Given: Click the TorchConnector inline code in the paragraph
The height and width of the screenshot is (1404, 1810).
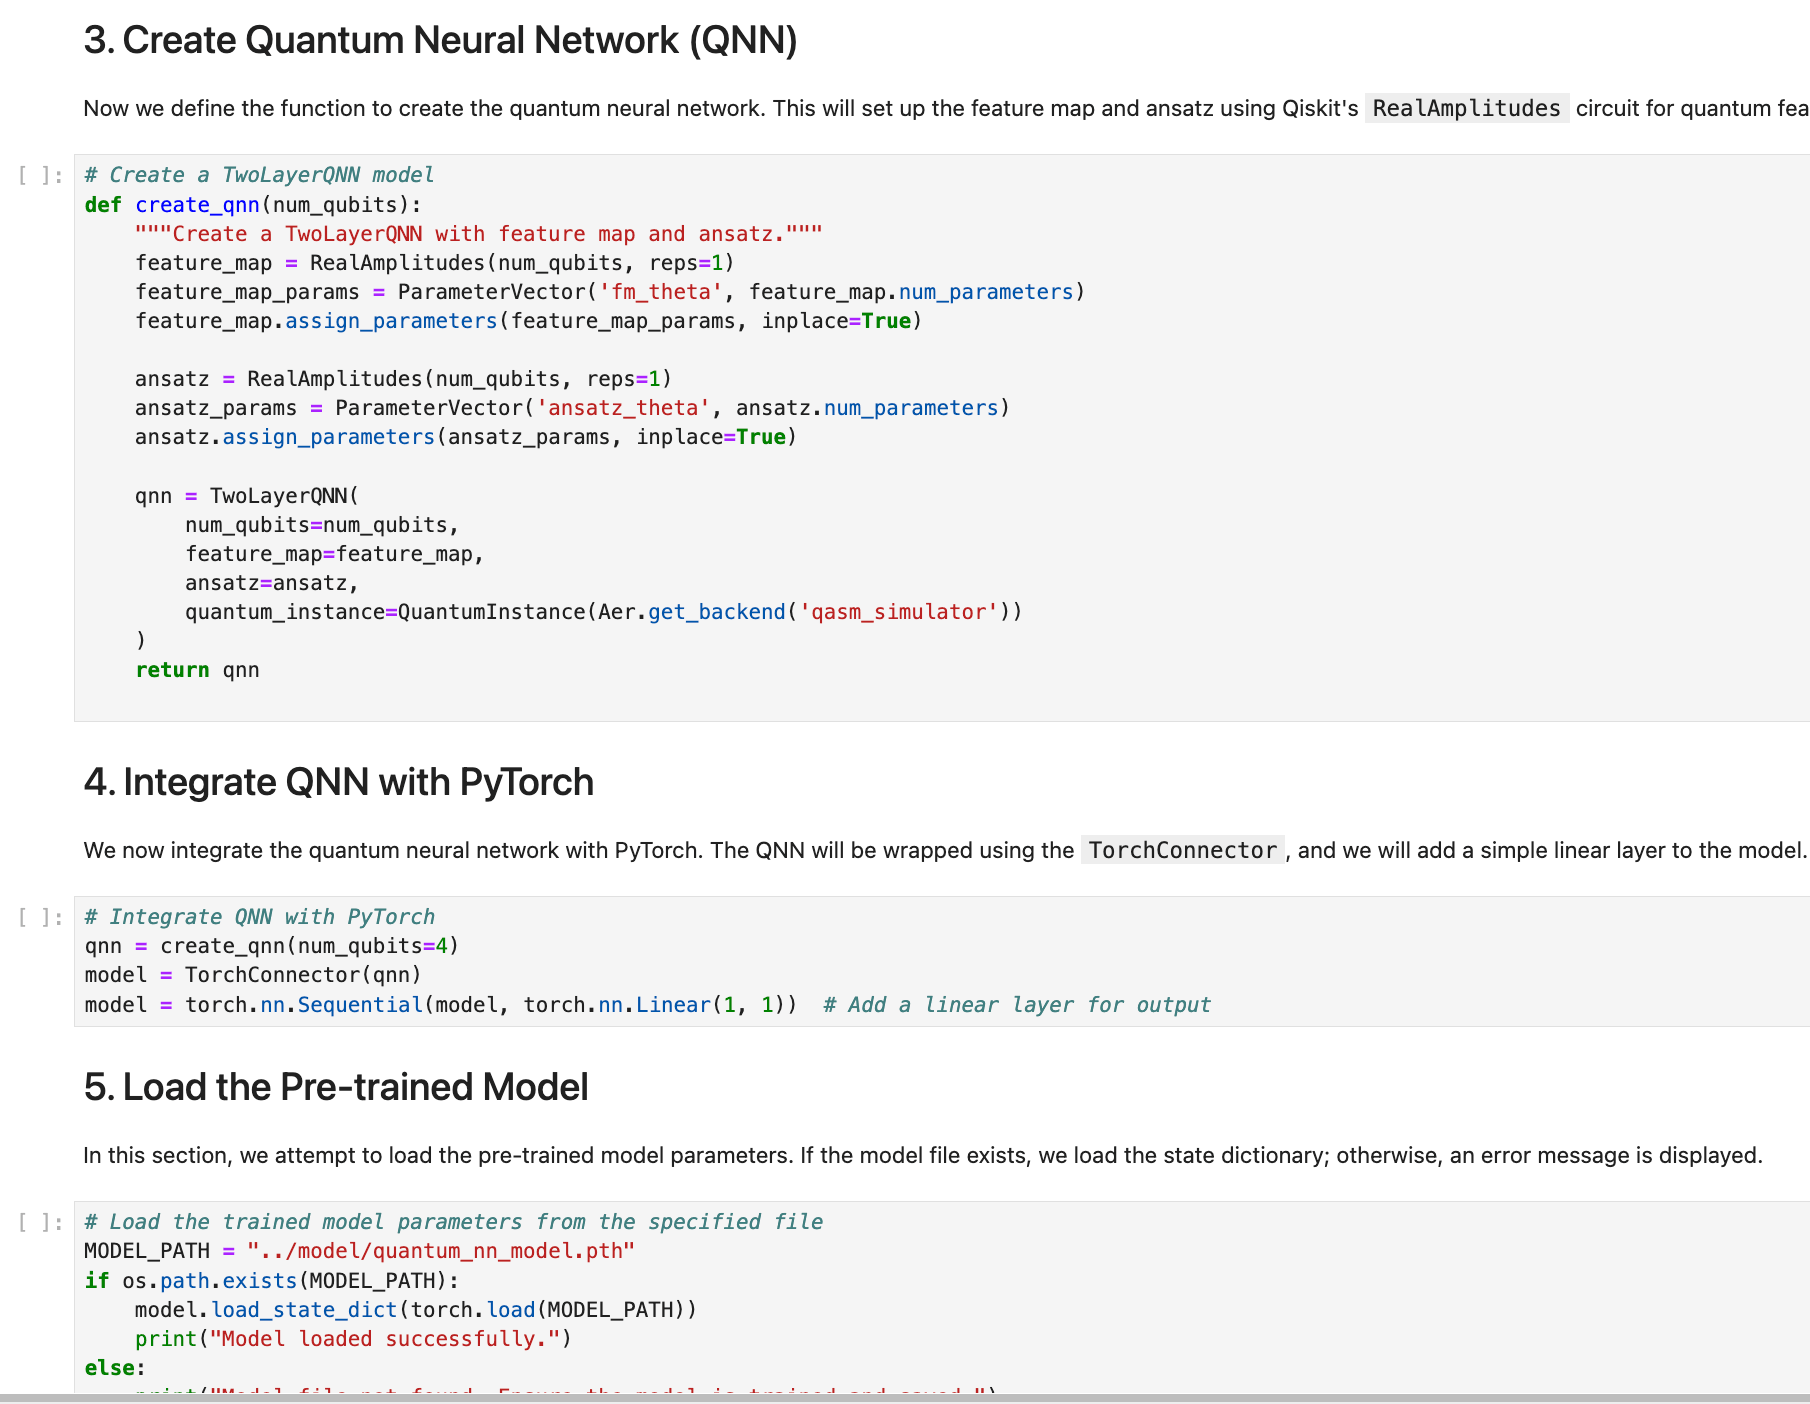Looking at the screenshot, I should pos(1182,850).
